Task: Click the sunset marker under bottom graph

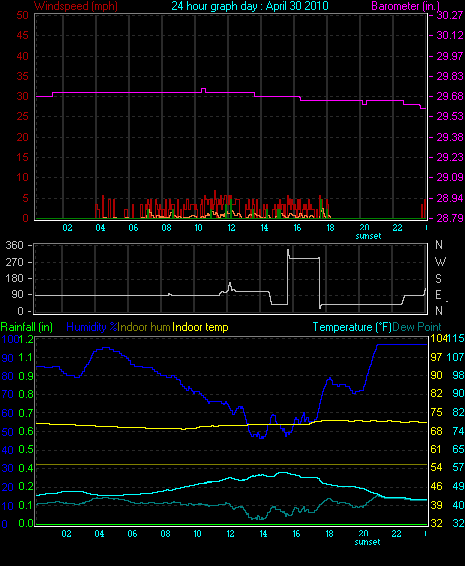Action: (368, 542)
